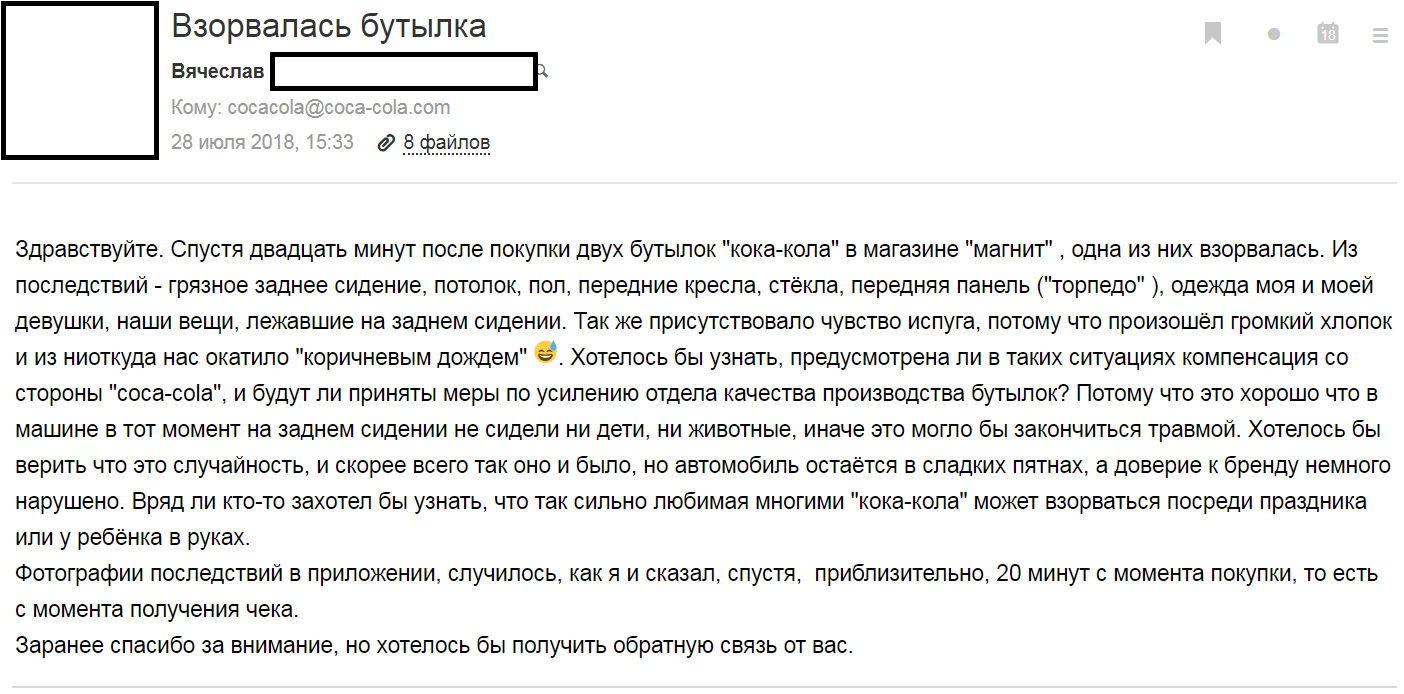The height and width of the screenshot is (694, 1404).
Task: Click the subject "Взорвалась бутылка"
Action: 329,26
